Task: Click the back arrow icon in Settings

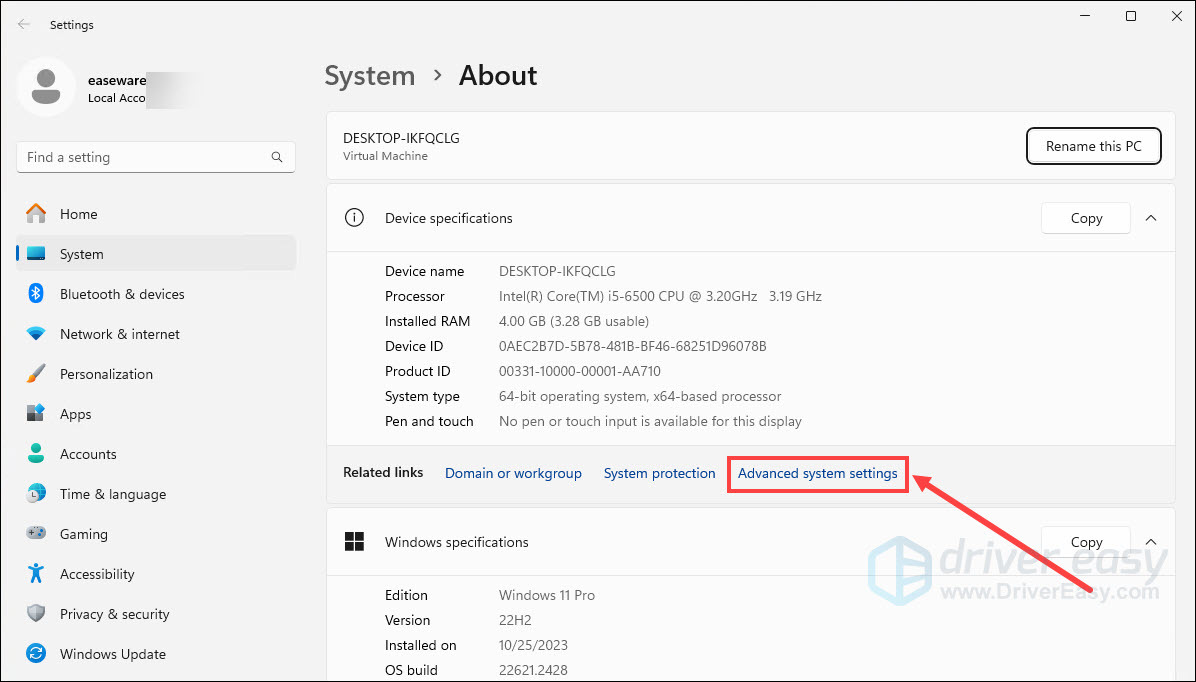Action: click(24, 24)
